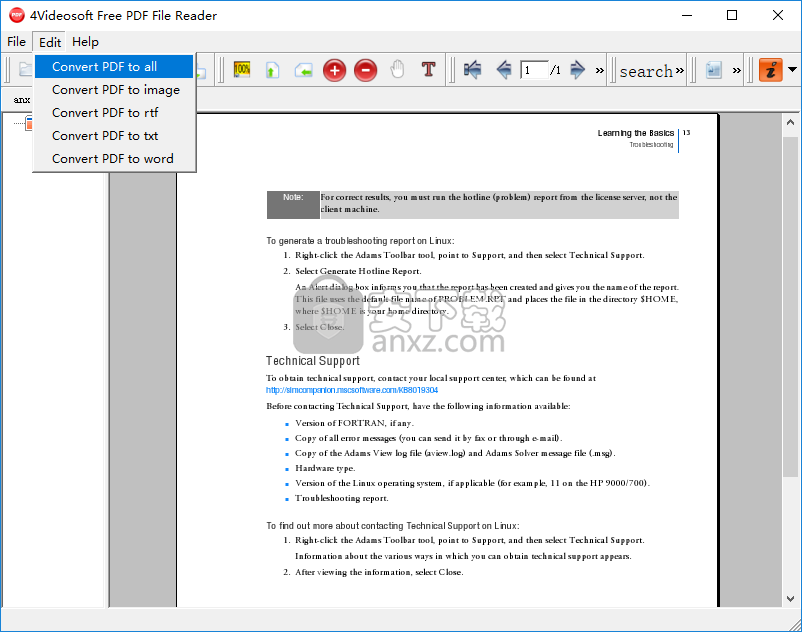802x632 pixels.
Task: Zoom in with the red plus icon
Action: tap(335, 70)
